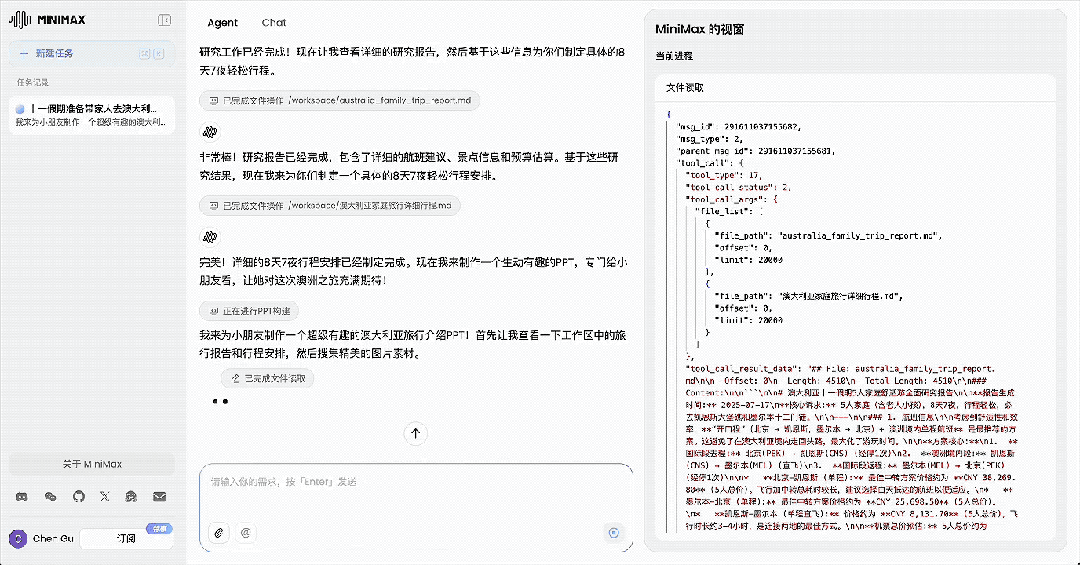
Task: Open the 已完成文件读取 step chip
Action: click(x=267, y=378)
